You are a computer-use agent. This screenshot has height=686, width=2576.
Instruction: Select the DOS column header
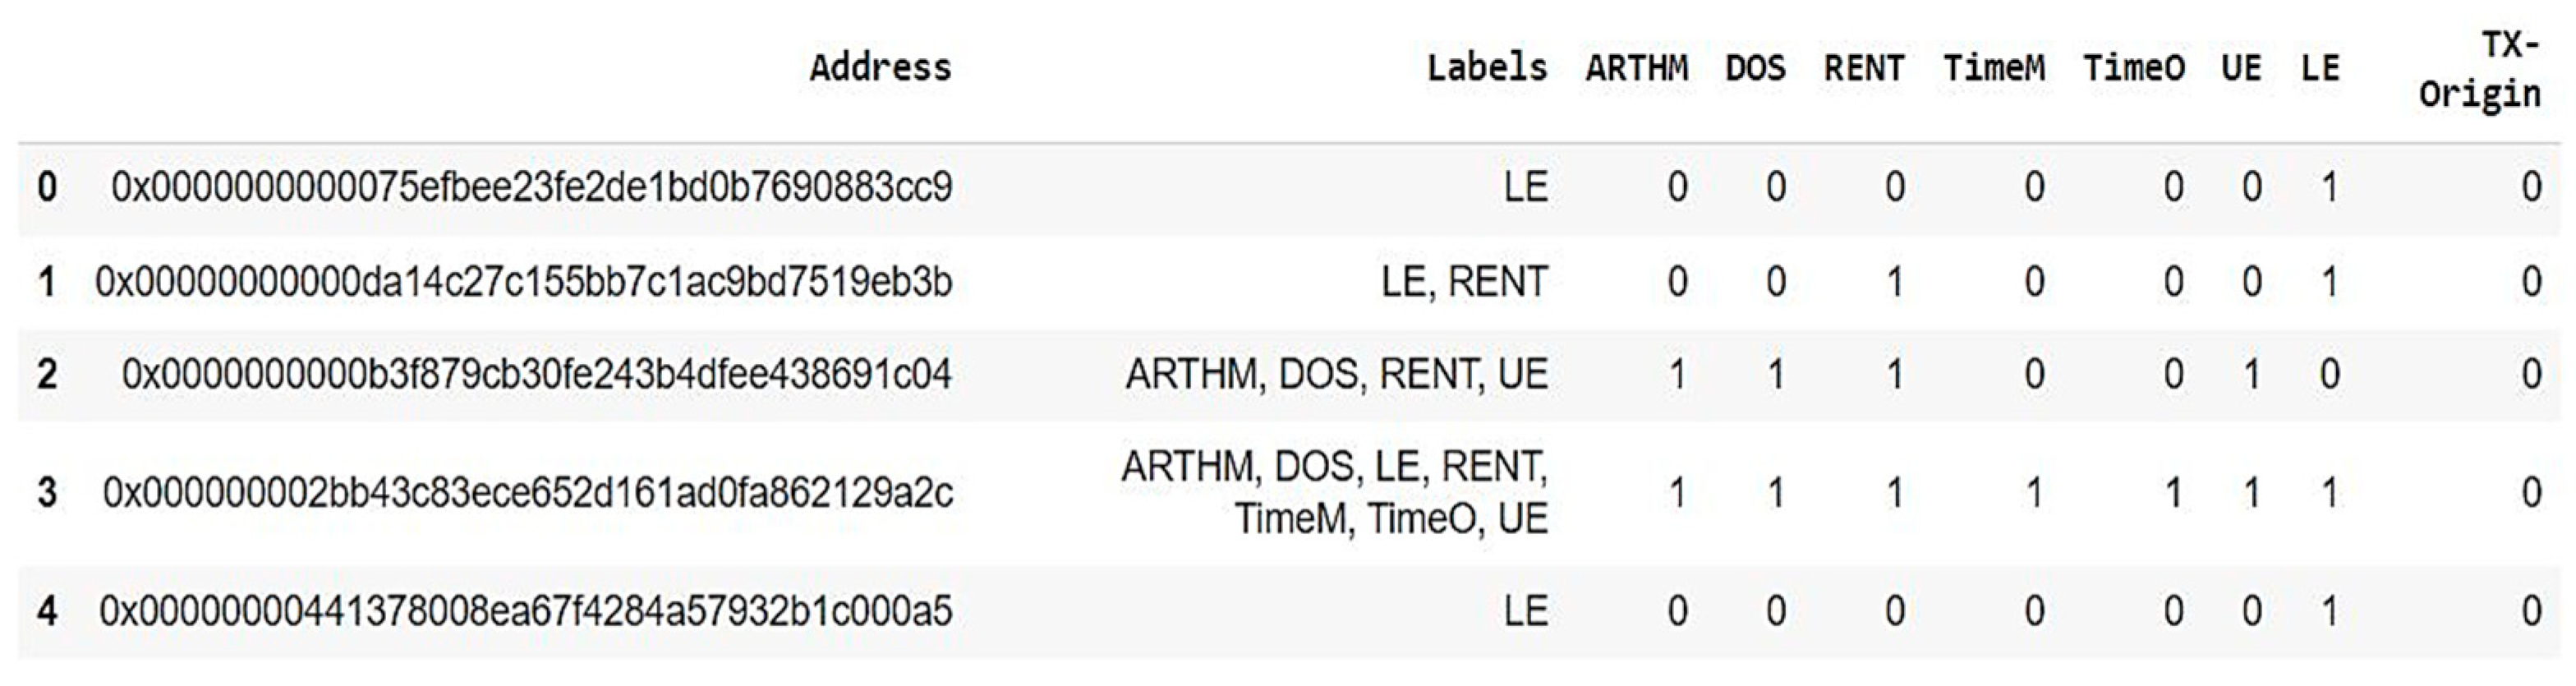click(x=1755, y=68)
